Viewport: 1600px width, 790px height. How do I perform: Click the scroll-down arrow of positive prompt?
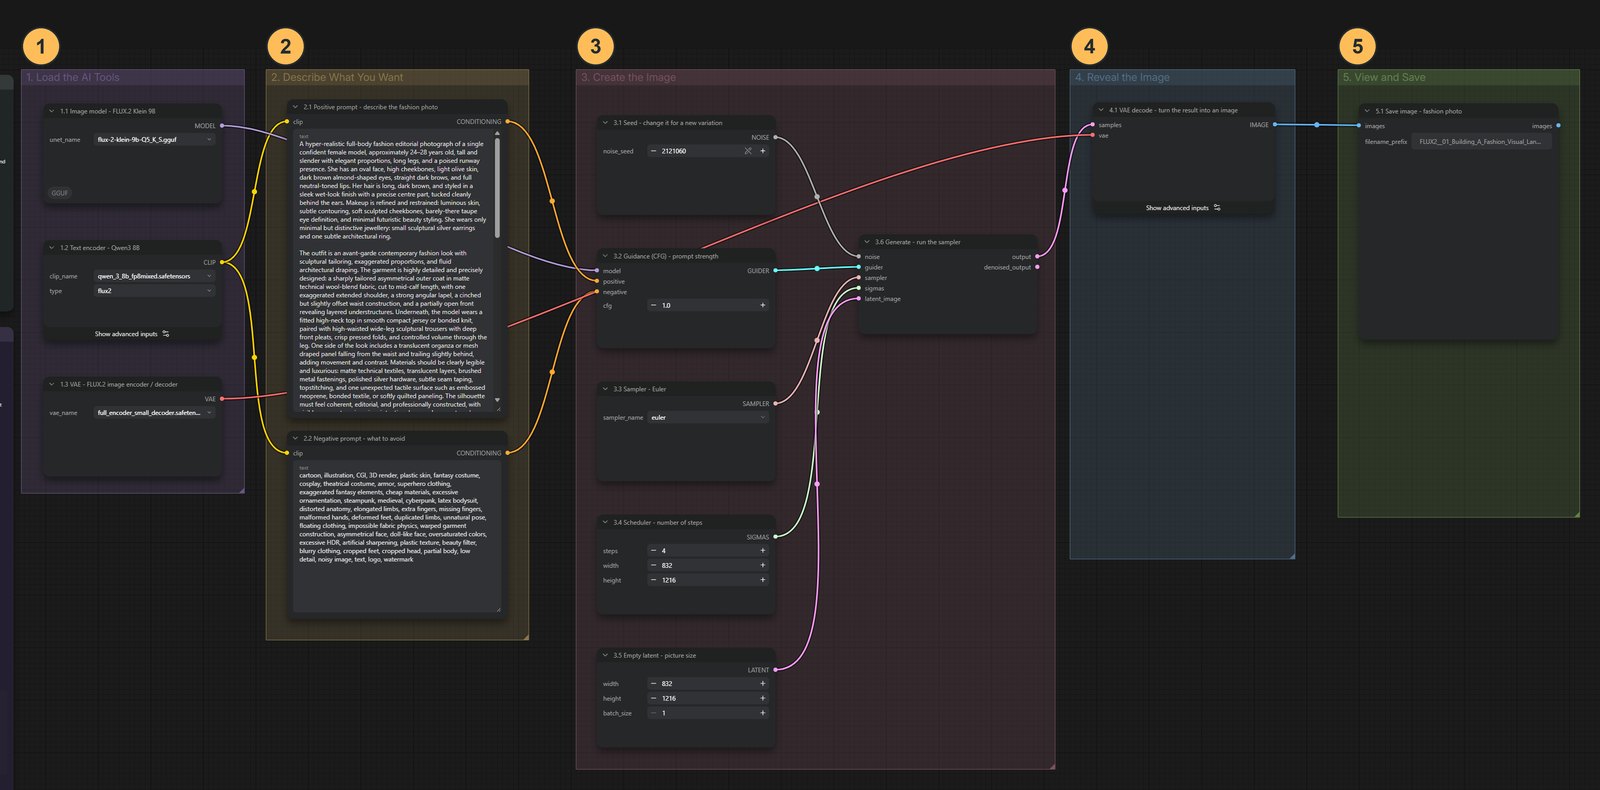[x=497, y=401]
